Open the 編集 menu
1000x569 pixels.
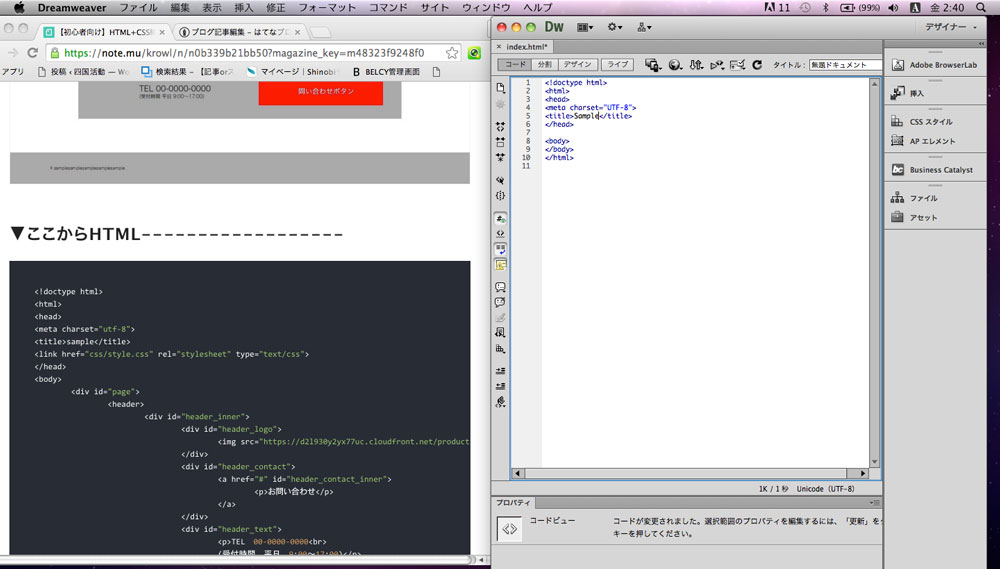click(x=180, y=8)
